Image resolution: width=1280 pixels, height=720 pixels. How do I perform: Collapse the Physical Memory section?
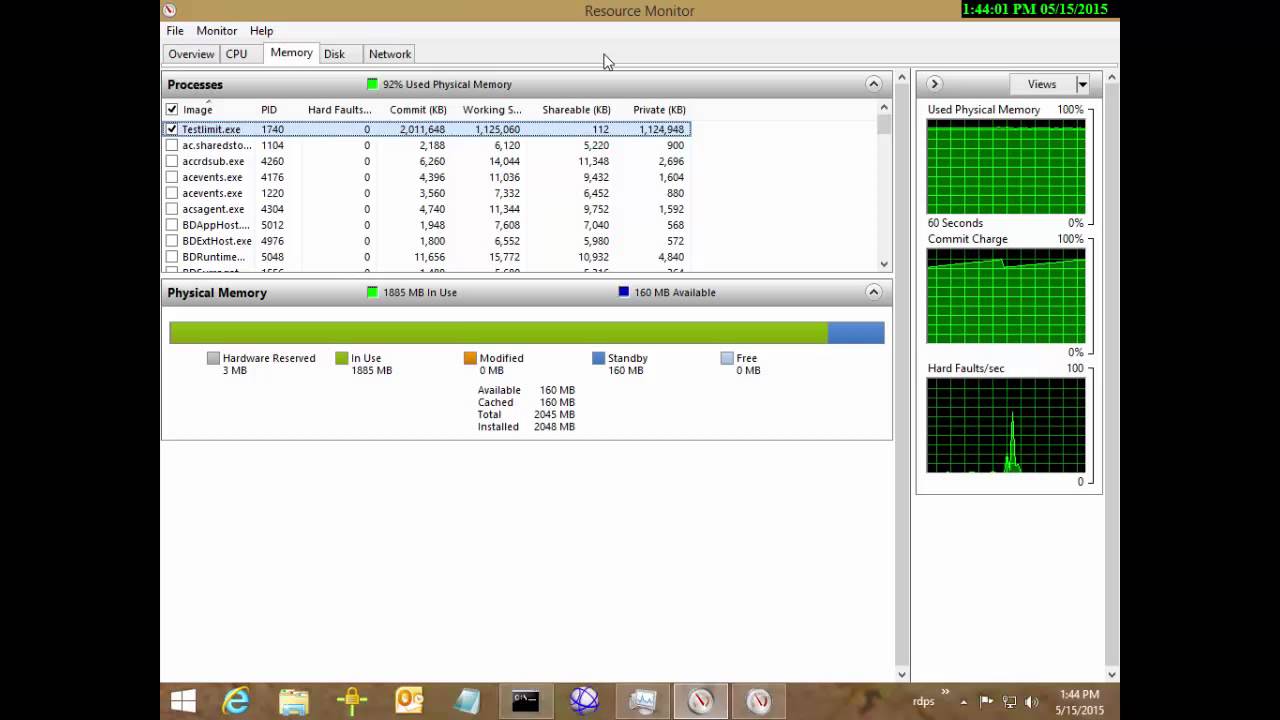(x=873, y=292)
